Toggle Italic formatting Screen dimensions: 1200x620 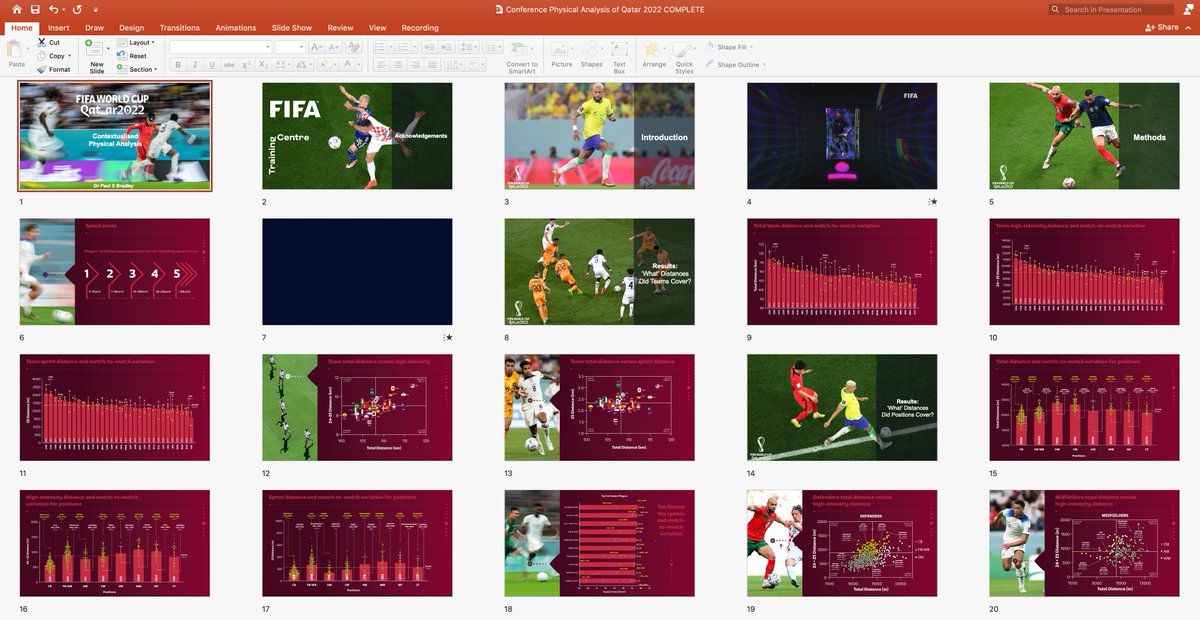coord(195,65)
